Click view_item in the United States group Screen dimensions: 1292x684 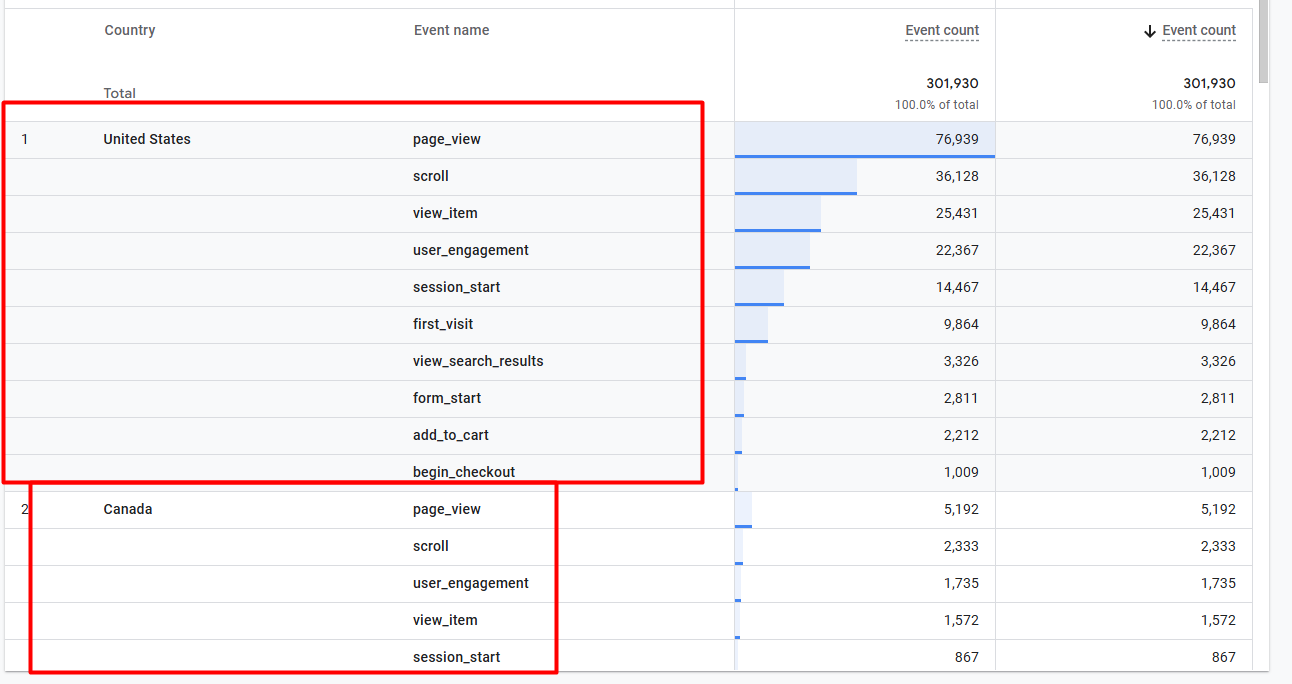pos(445,213)
